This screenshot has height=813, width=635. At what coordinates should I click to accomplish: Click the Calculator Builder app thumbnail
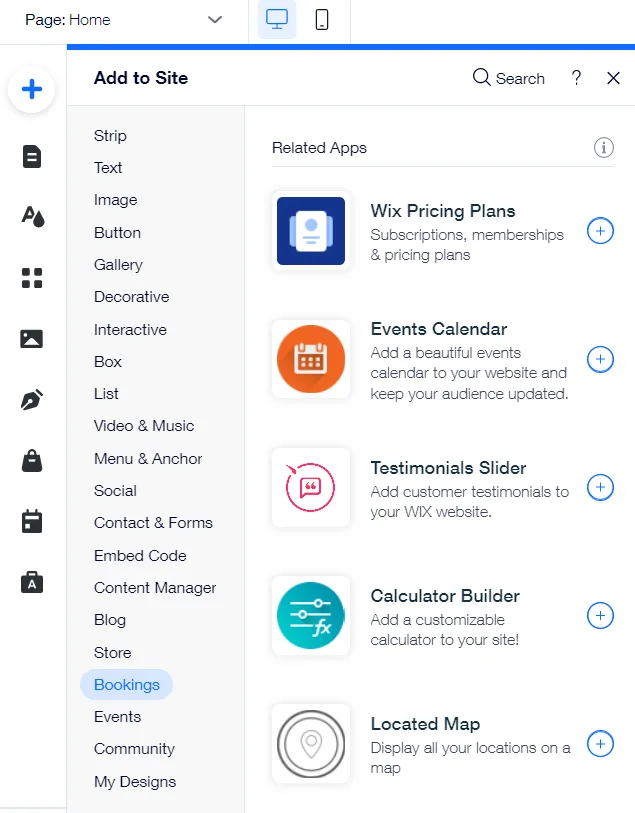coord(311,615)
